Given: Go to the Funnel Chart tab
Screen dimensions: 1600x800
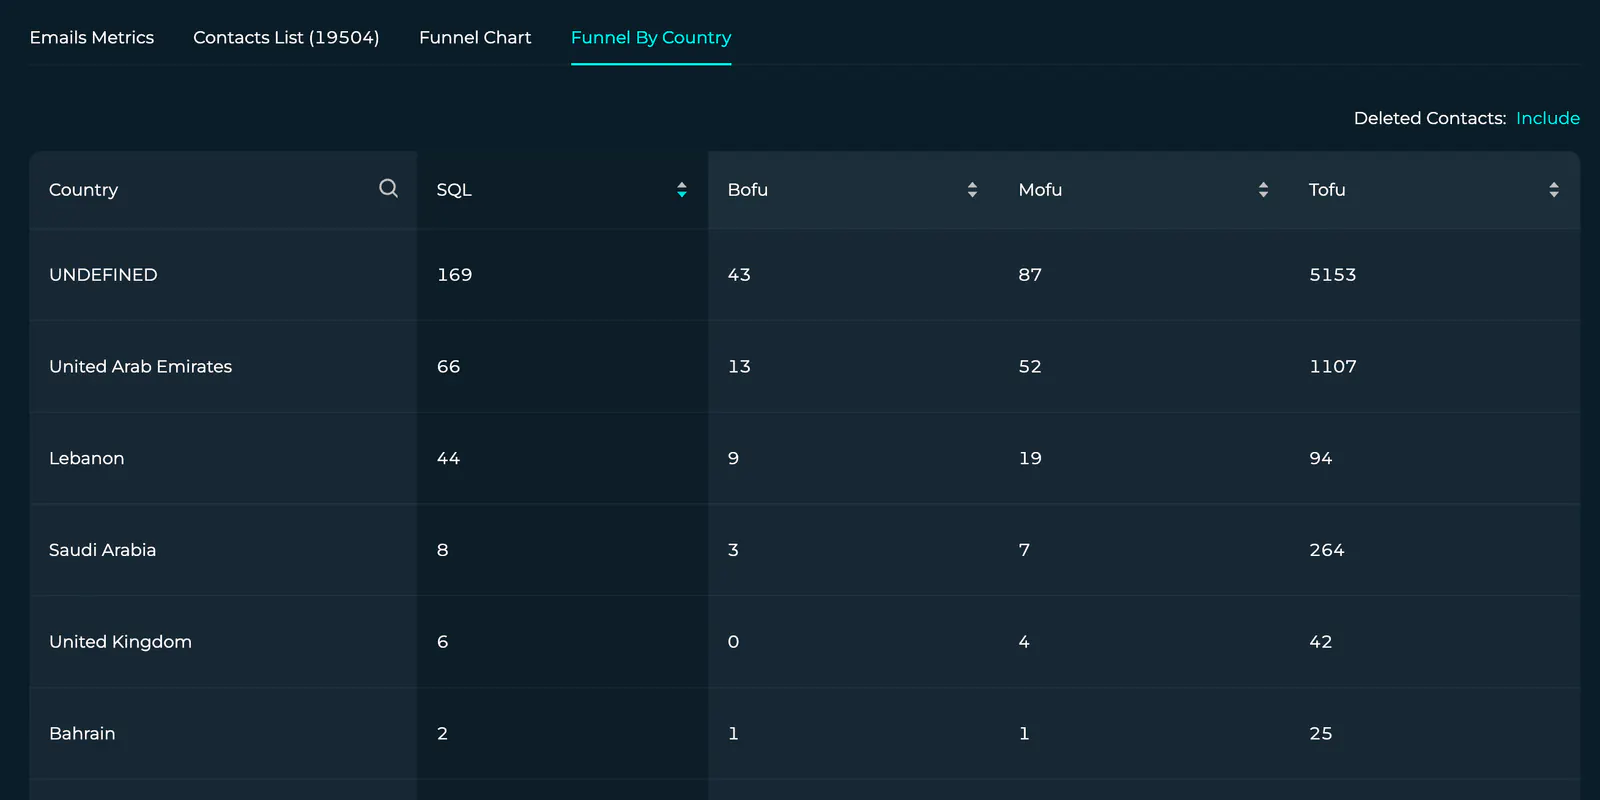Looking at the screenshot, I should click(x=475, y=37).
